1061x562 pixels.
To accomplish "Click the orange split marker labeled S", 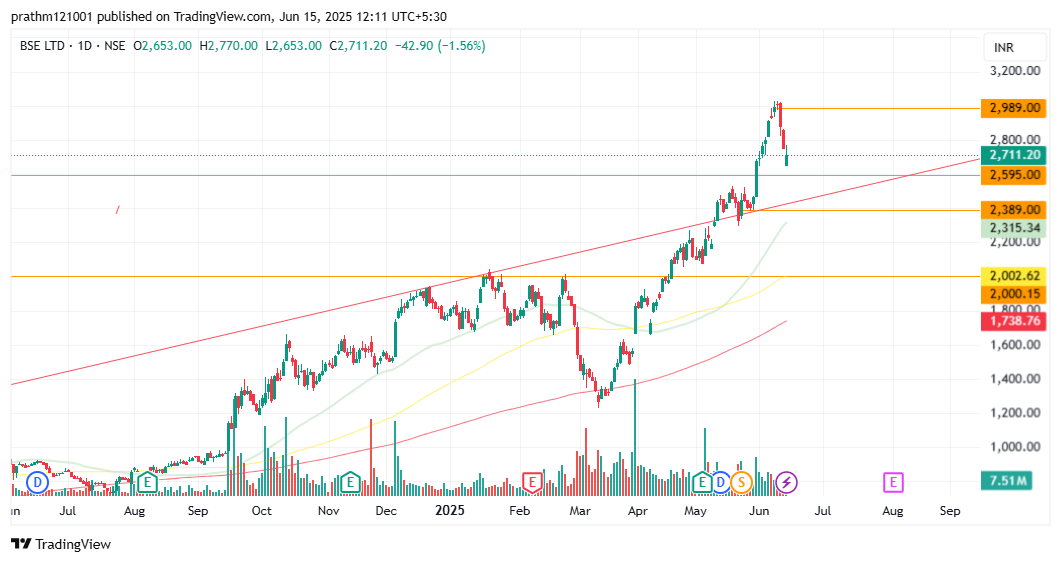I will 742,482.
